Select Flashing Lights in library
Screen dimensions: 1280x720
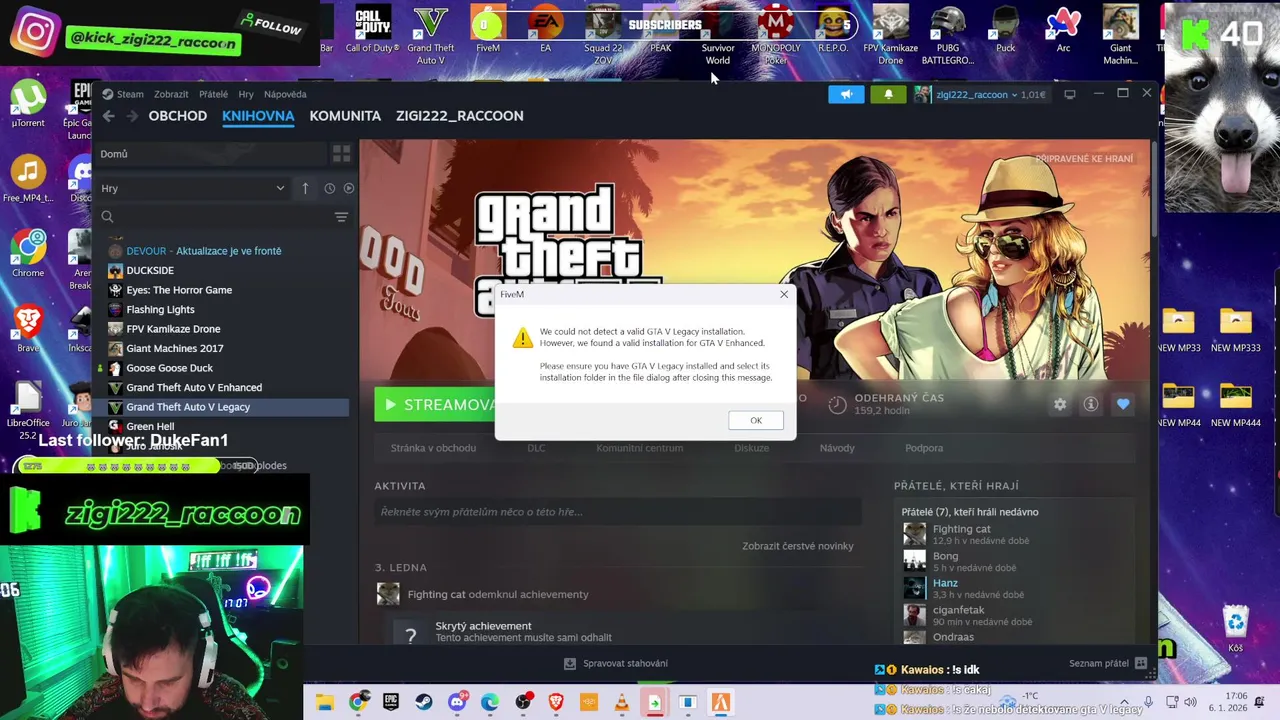click(x=160, y=309)
